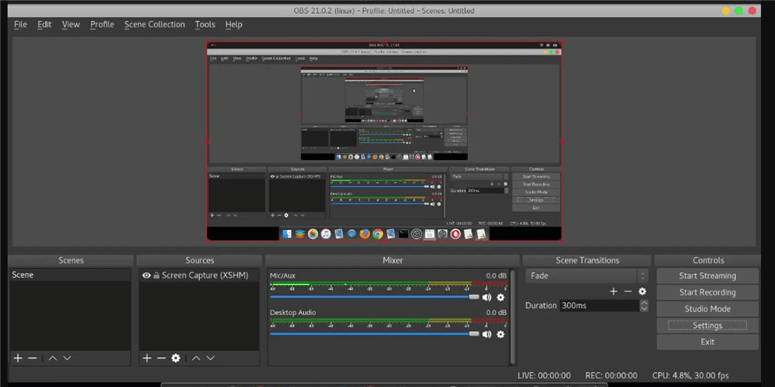Toggle visibility eye of Screen Capture source
Screen dimensions: 775x387
(146, 275)
